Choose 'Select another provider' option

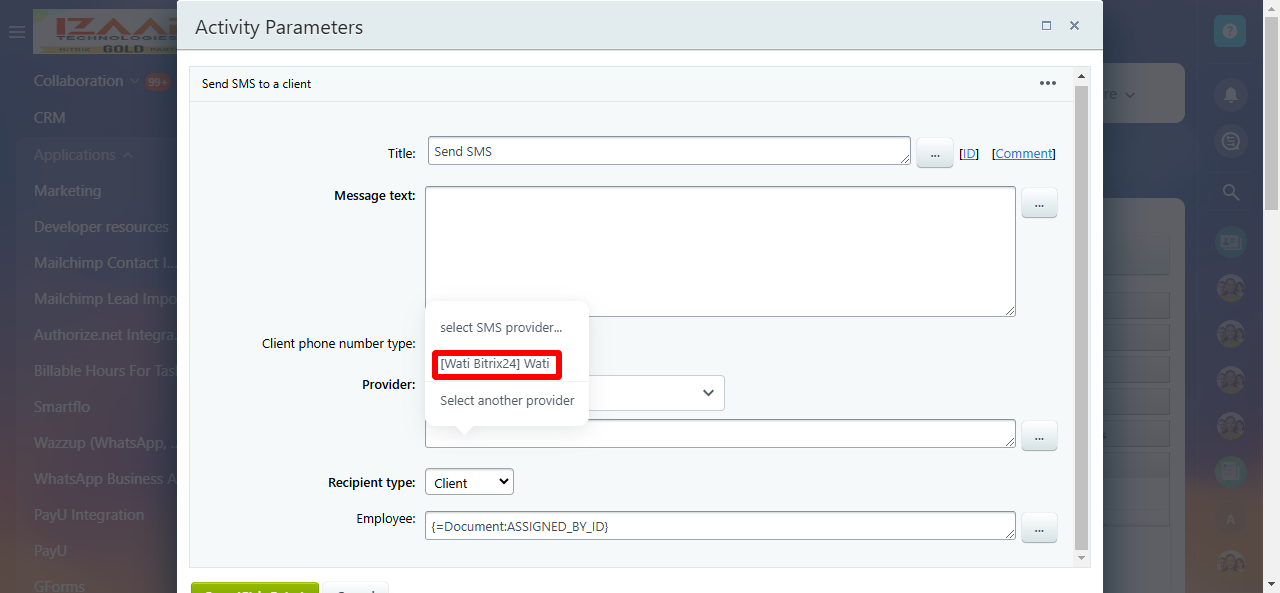[x=507, y=400]
